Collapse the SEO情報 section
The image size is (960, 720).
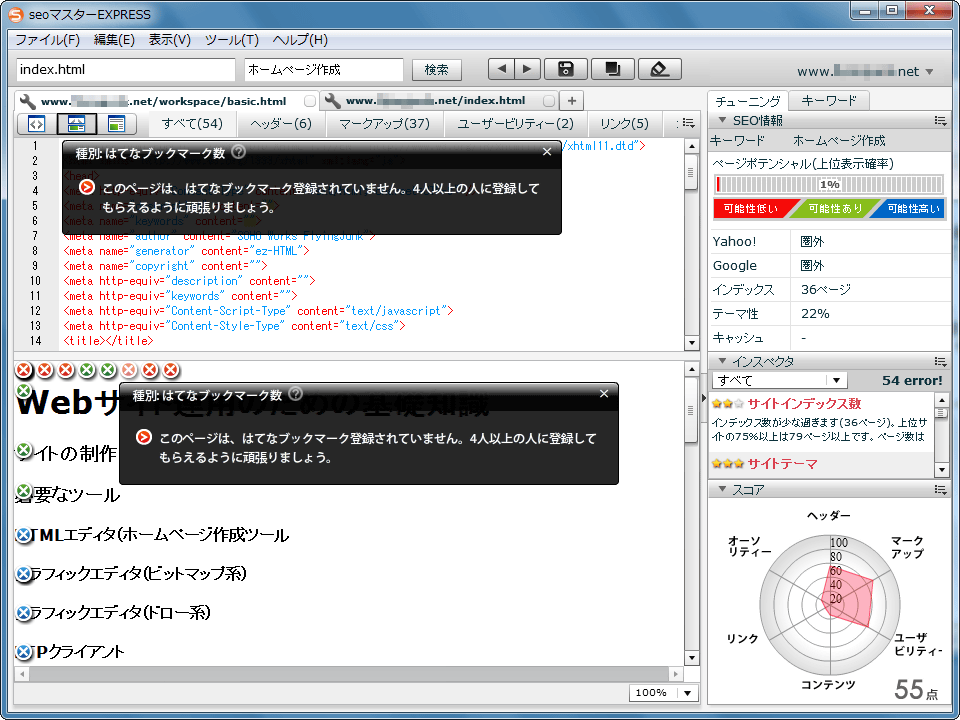722,120
